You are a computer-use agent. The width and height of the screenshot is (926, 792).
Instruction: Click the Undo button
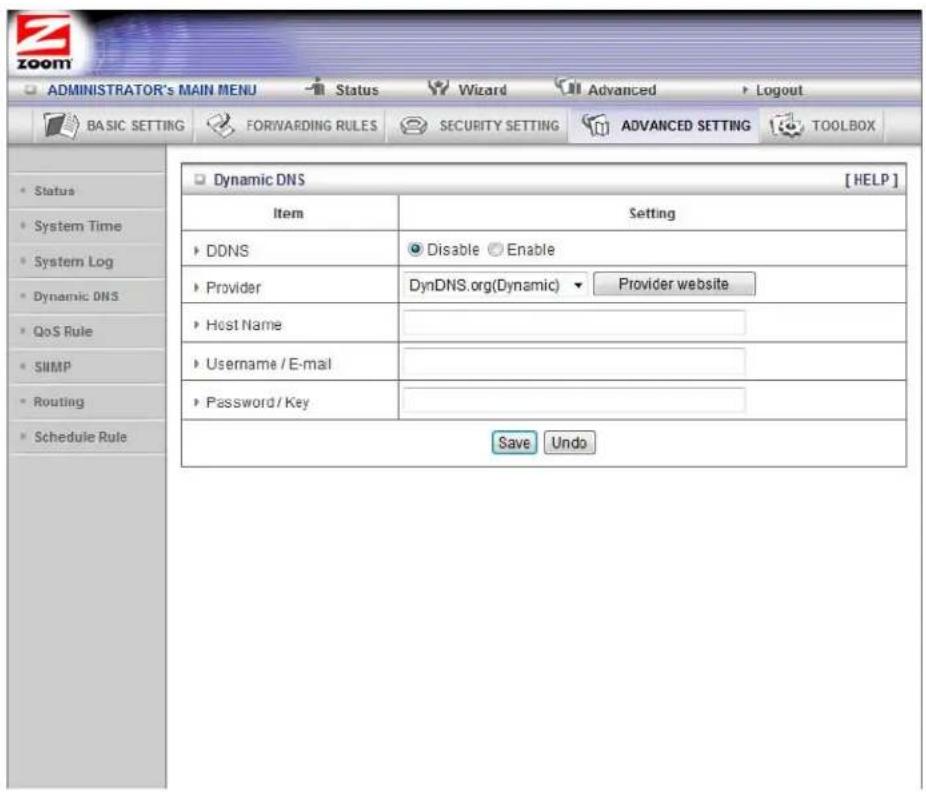569,442
